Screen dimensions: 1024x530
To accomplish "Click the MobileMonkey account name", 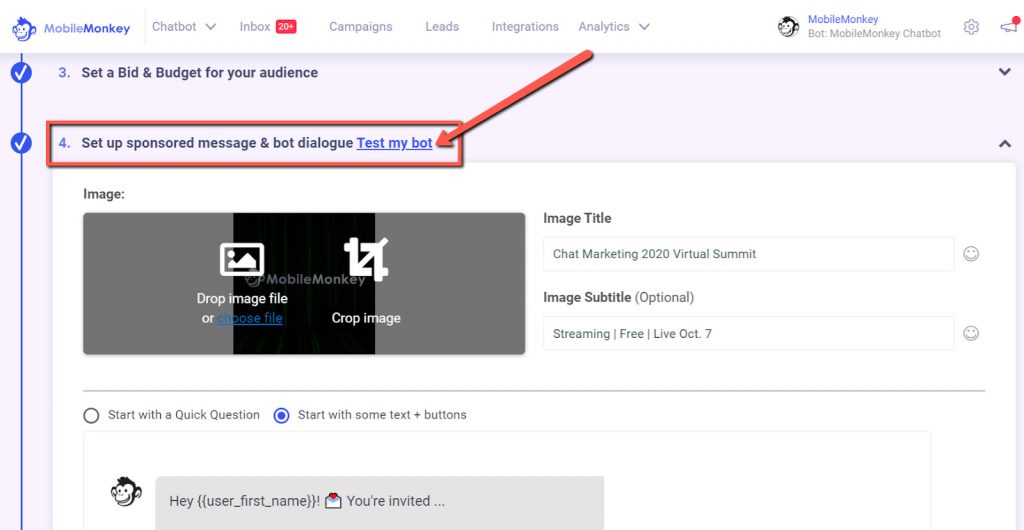I will [843, 20].
